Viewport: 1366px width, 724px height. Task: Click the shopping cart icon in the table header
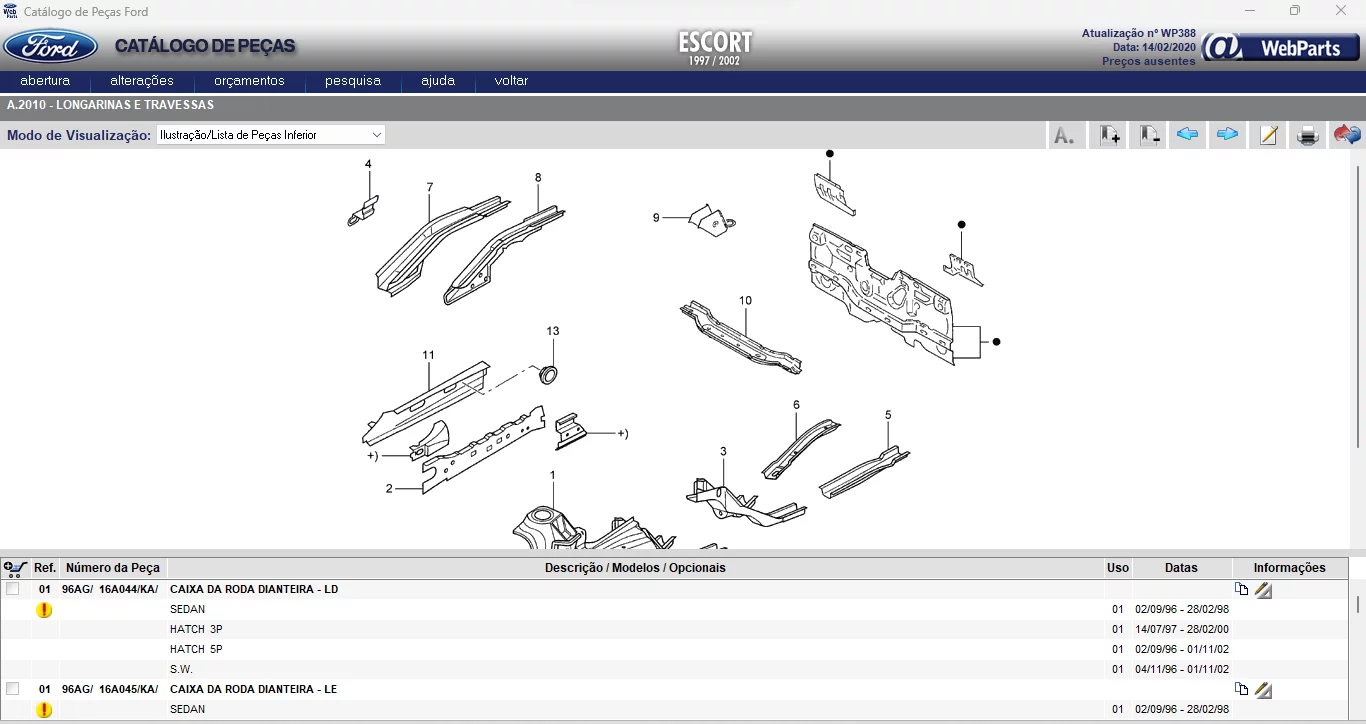[15, 567]
